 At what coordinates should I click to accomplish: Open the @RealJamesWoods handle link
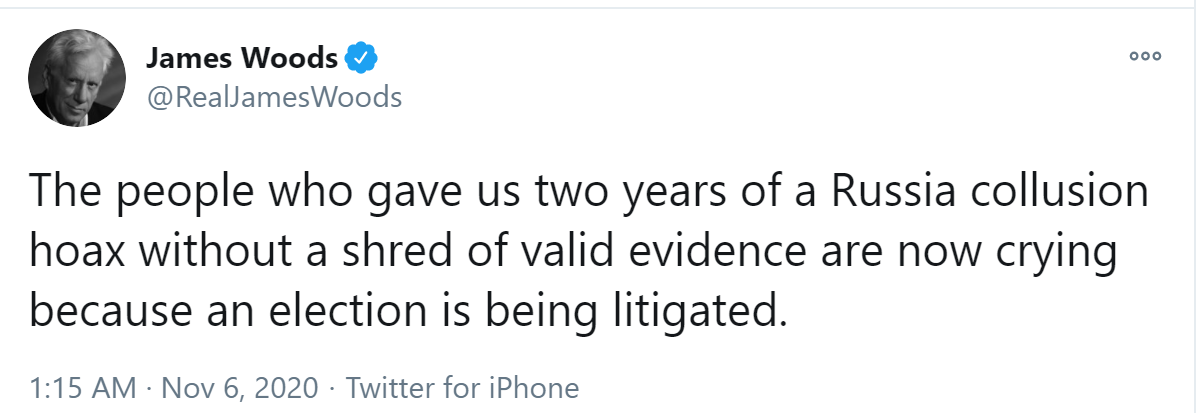274,97
